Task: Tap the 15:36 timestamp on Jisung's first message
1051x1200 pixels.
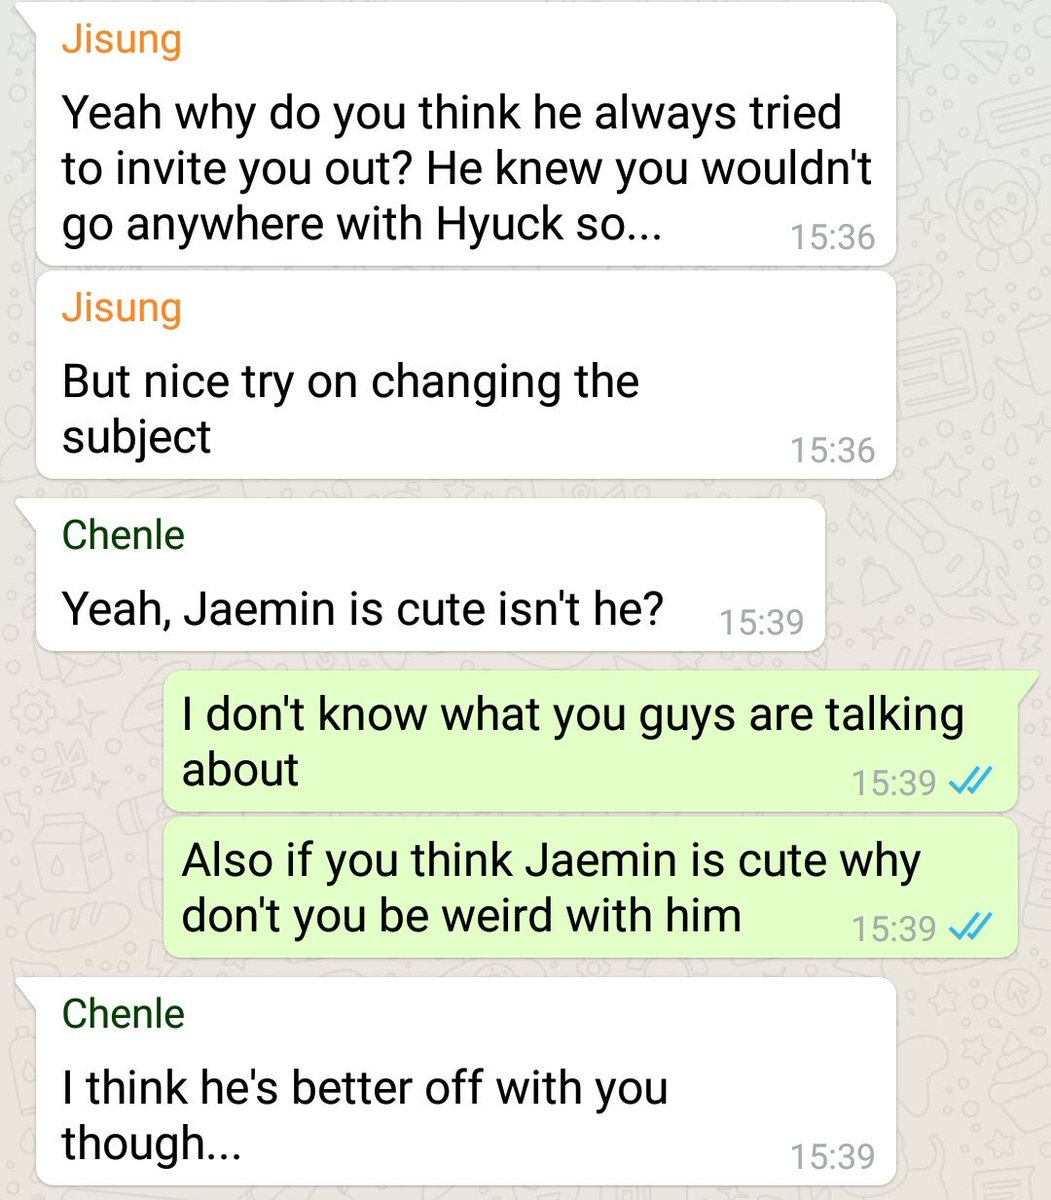Action: click(832, 237)
